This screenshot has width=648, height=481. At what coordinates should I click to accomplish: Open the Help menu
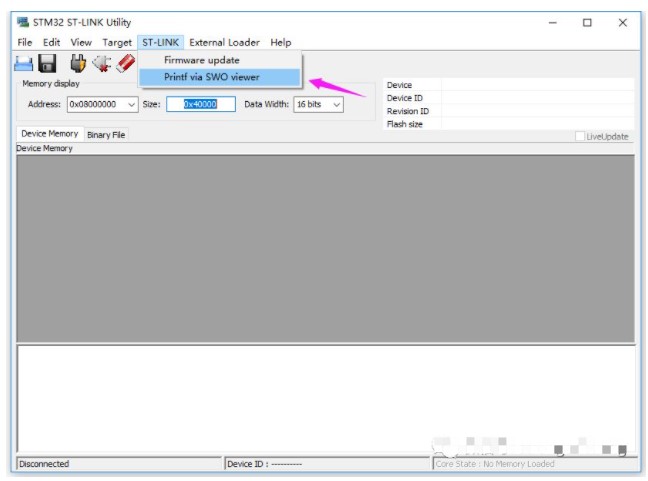point(281,43)
